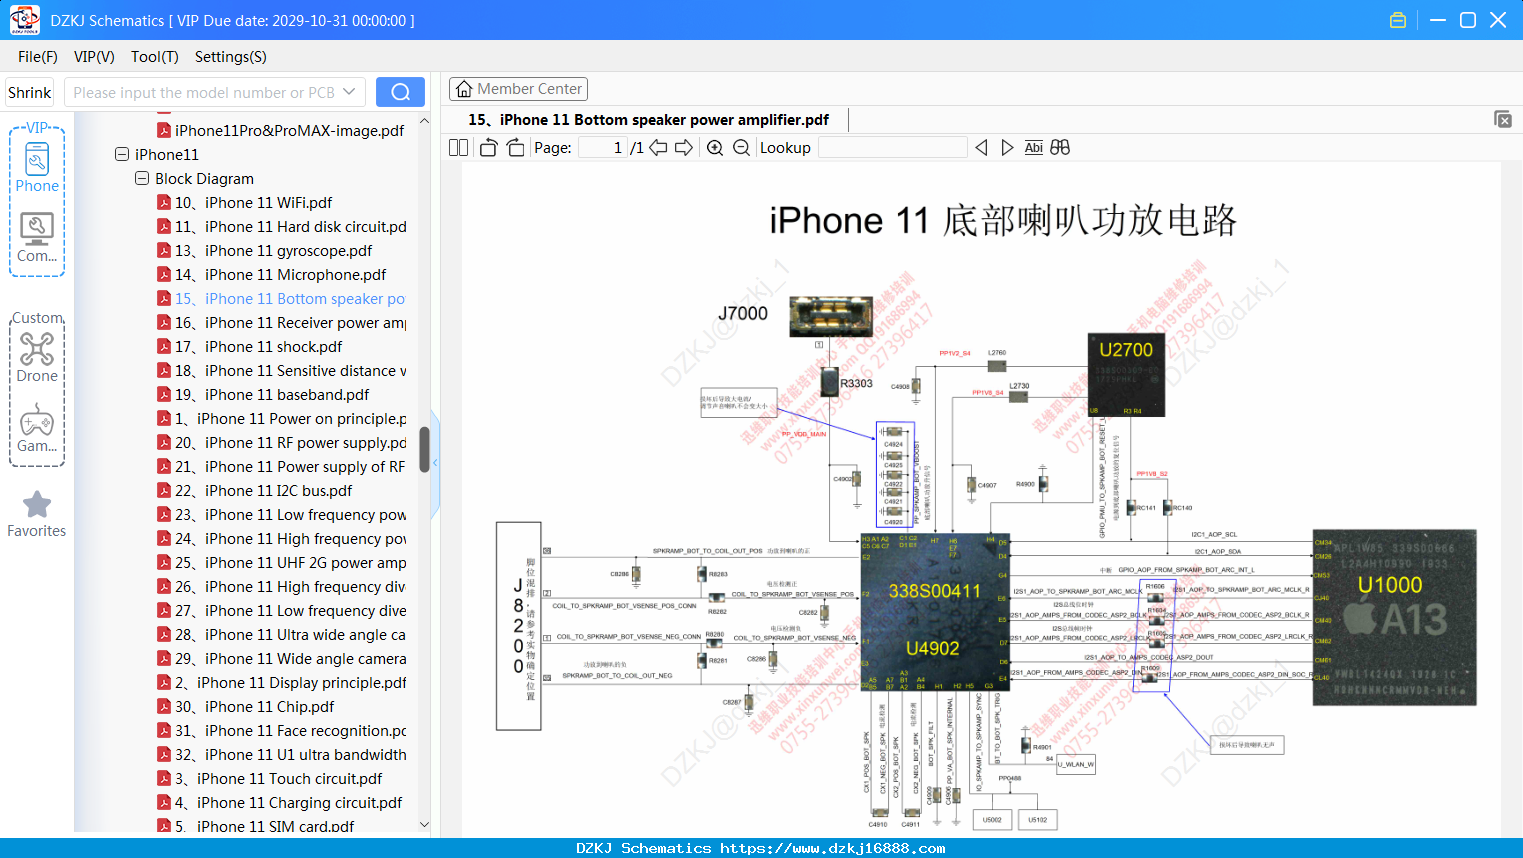The width and height of the screenshot is (1523, 858).
Task: Open iPhone 11 I2C bus.pdf
Action: click(x=254, y=490)
